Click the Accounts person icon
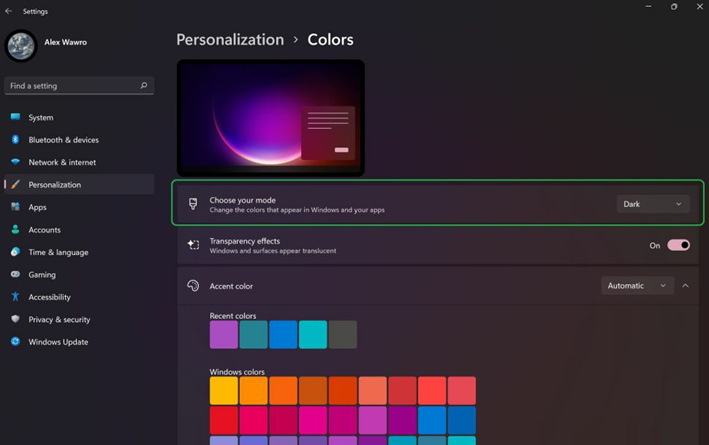Viewport: 709px width, 445px height. (x=15, y=230)
